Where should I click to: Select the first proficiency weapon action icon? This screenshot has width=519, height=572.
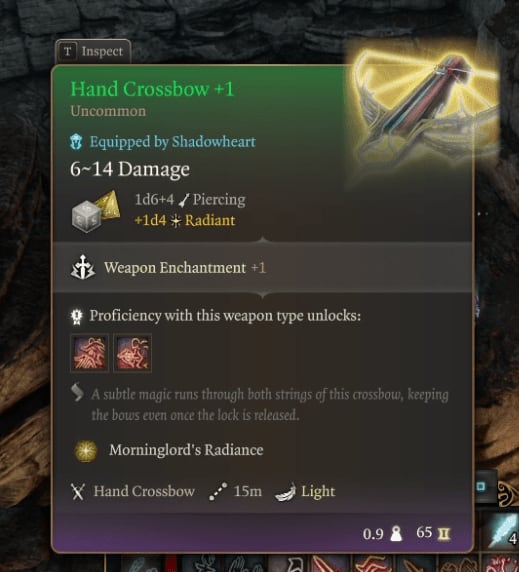pyautogui.click(x=90, y=353)
